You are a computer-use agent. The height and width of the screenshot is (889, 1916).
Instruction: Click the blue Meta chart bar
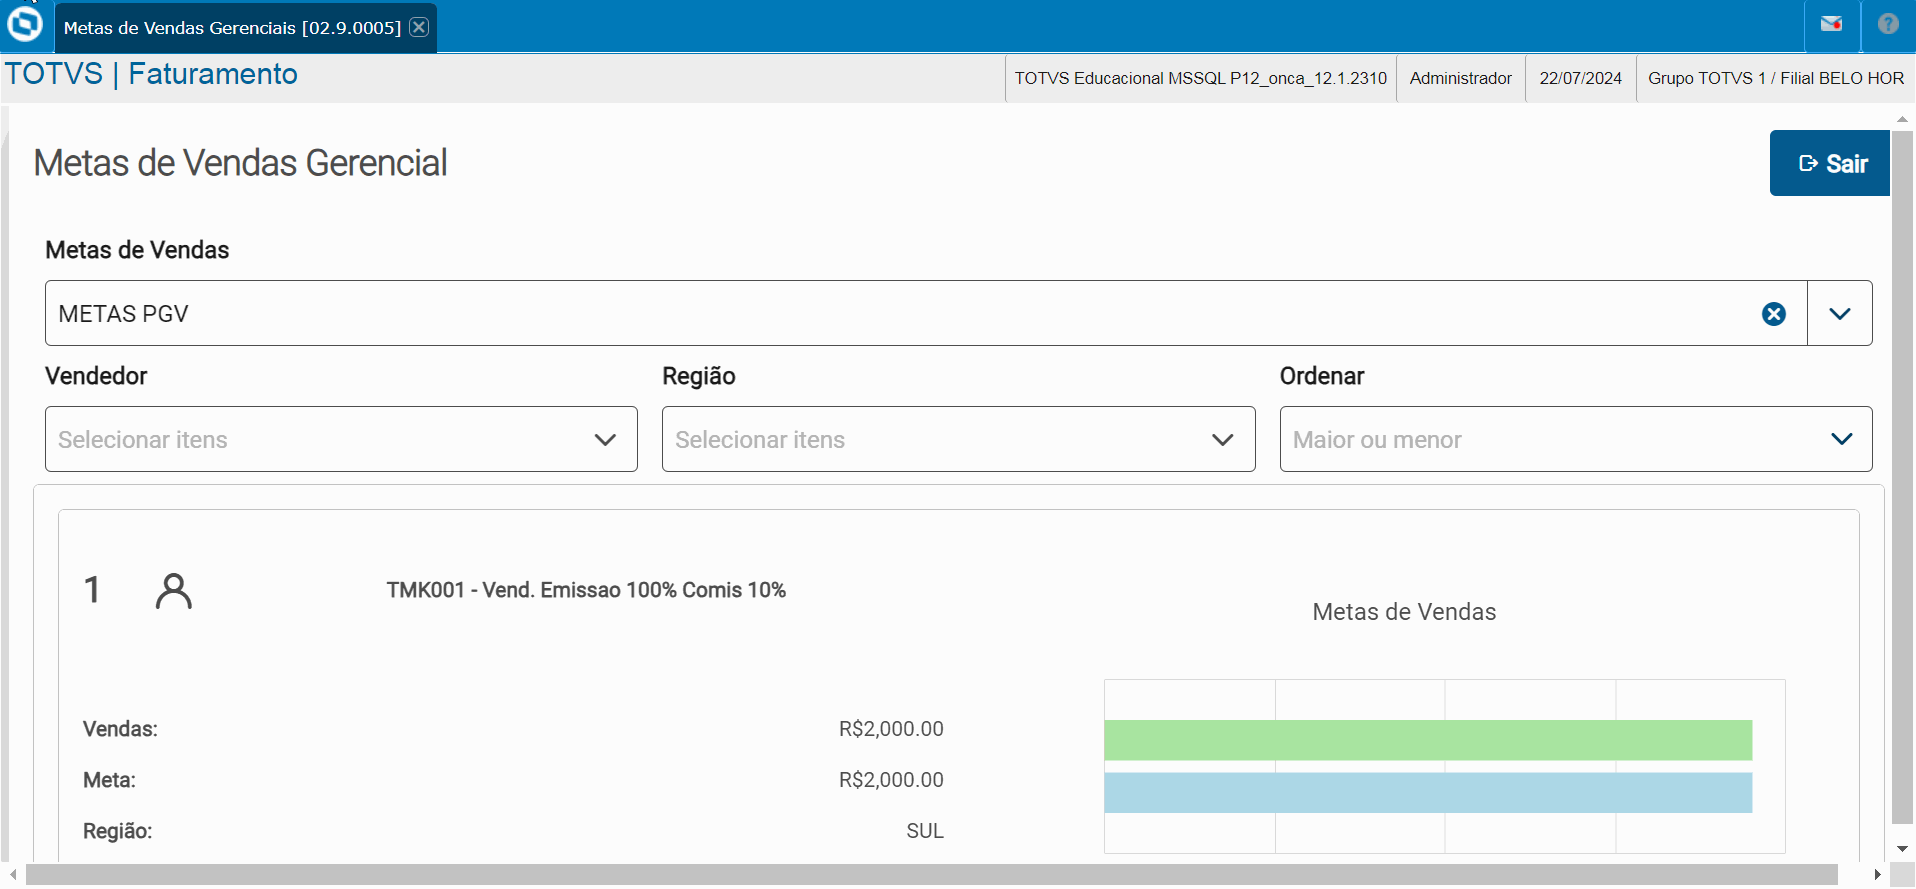coord(1427,792)
